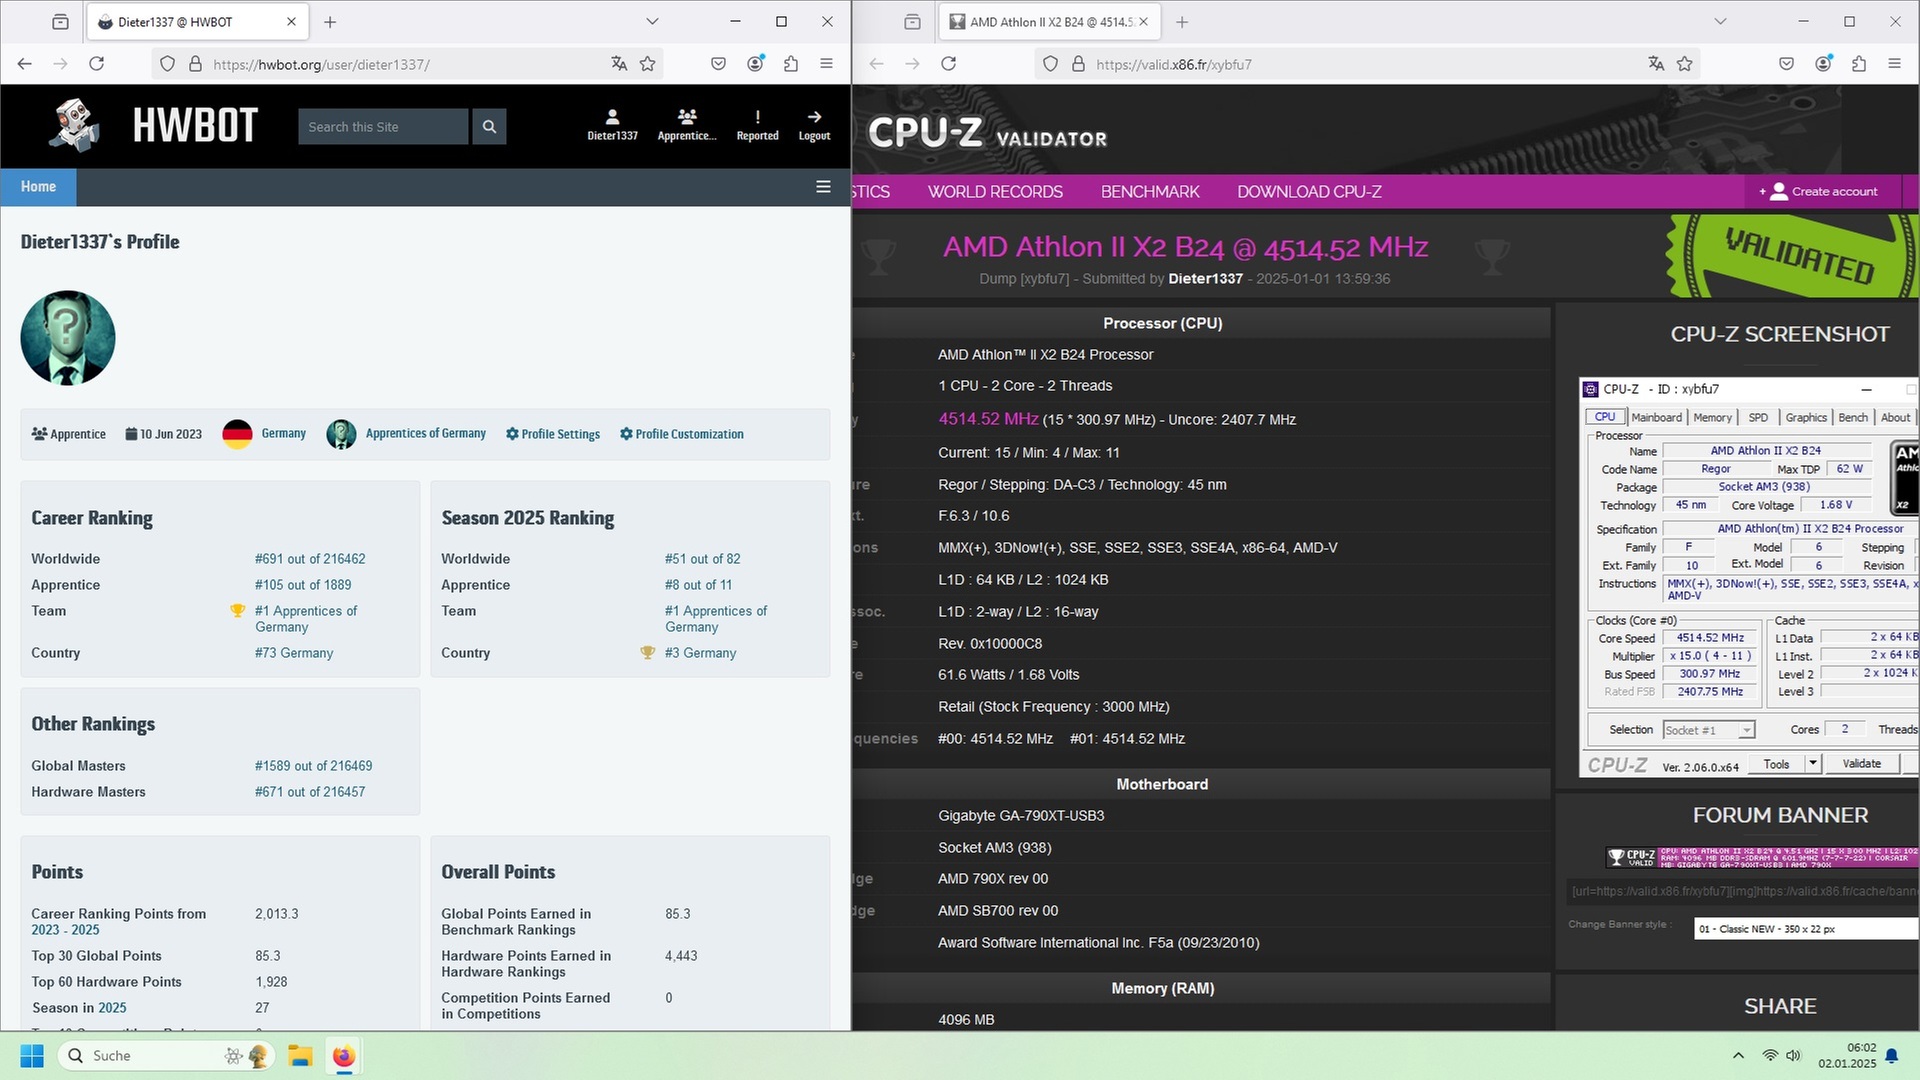Click the profile avatar picture
1920x1080 pixels.
click(68, 338)
